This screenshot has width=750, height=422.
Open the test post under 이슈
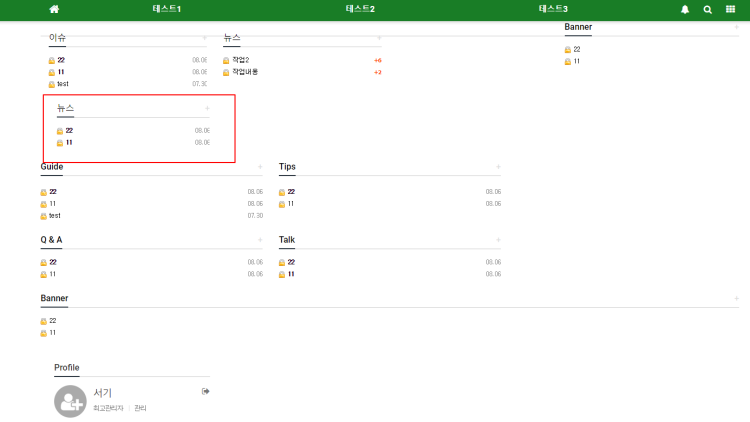(62, 84)
